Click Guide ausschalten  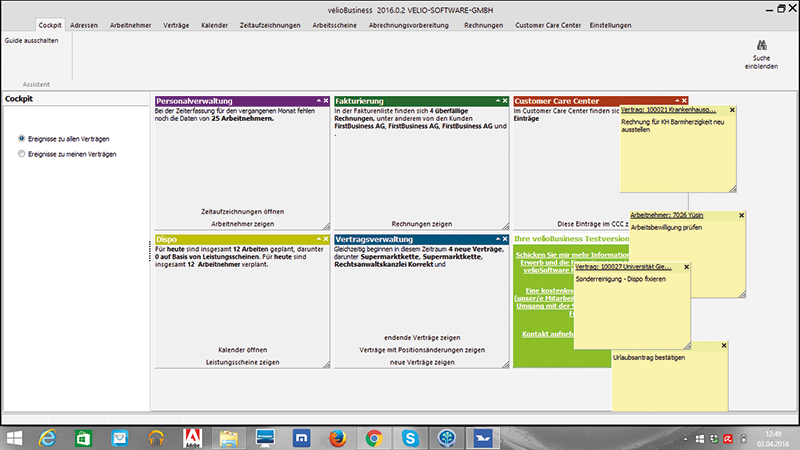point(32,40)
